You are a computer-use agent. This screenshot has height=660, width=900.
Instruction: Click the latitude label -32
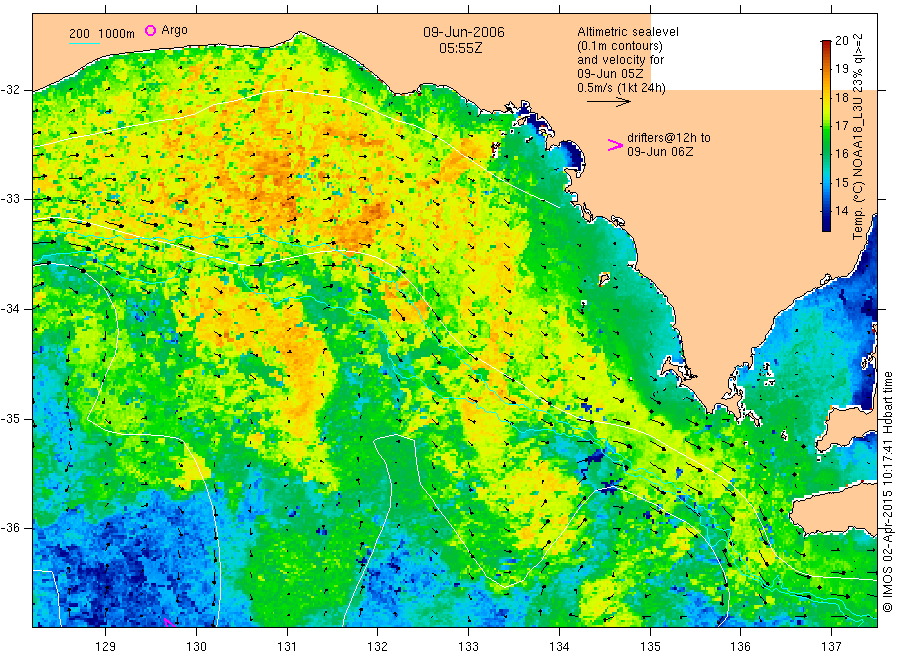click(10, 90)
